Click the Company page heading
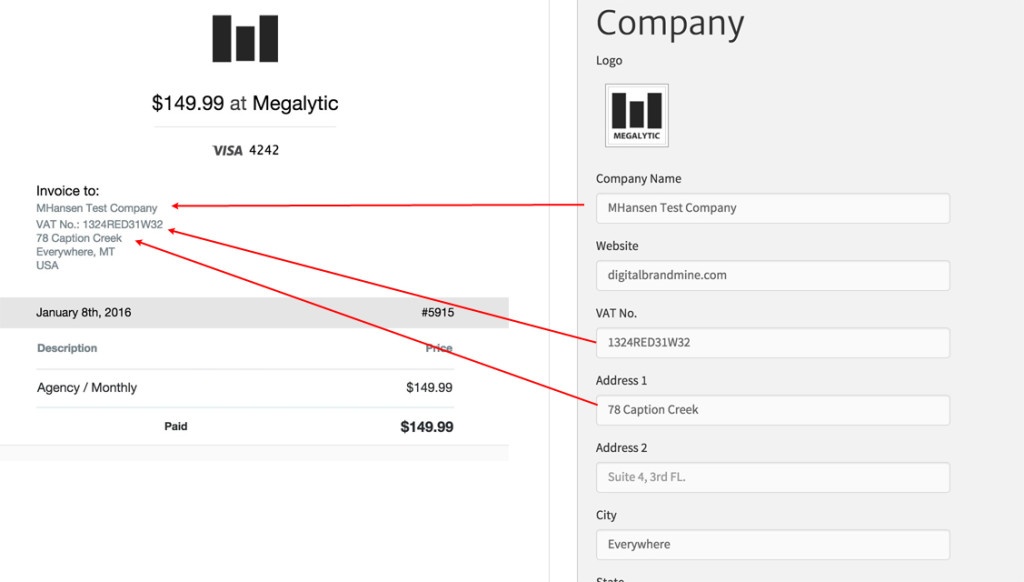This screenshot has width=1024, height=582. (670, 24)
